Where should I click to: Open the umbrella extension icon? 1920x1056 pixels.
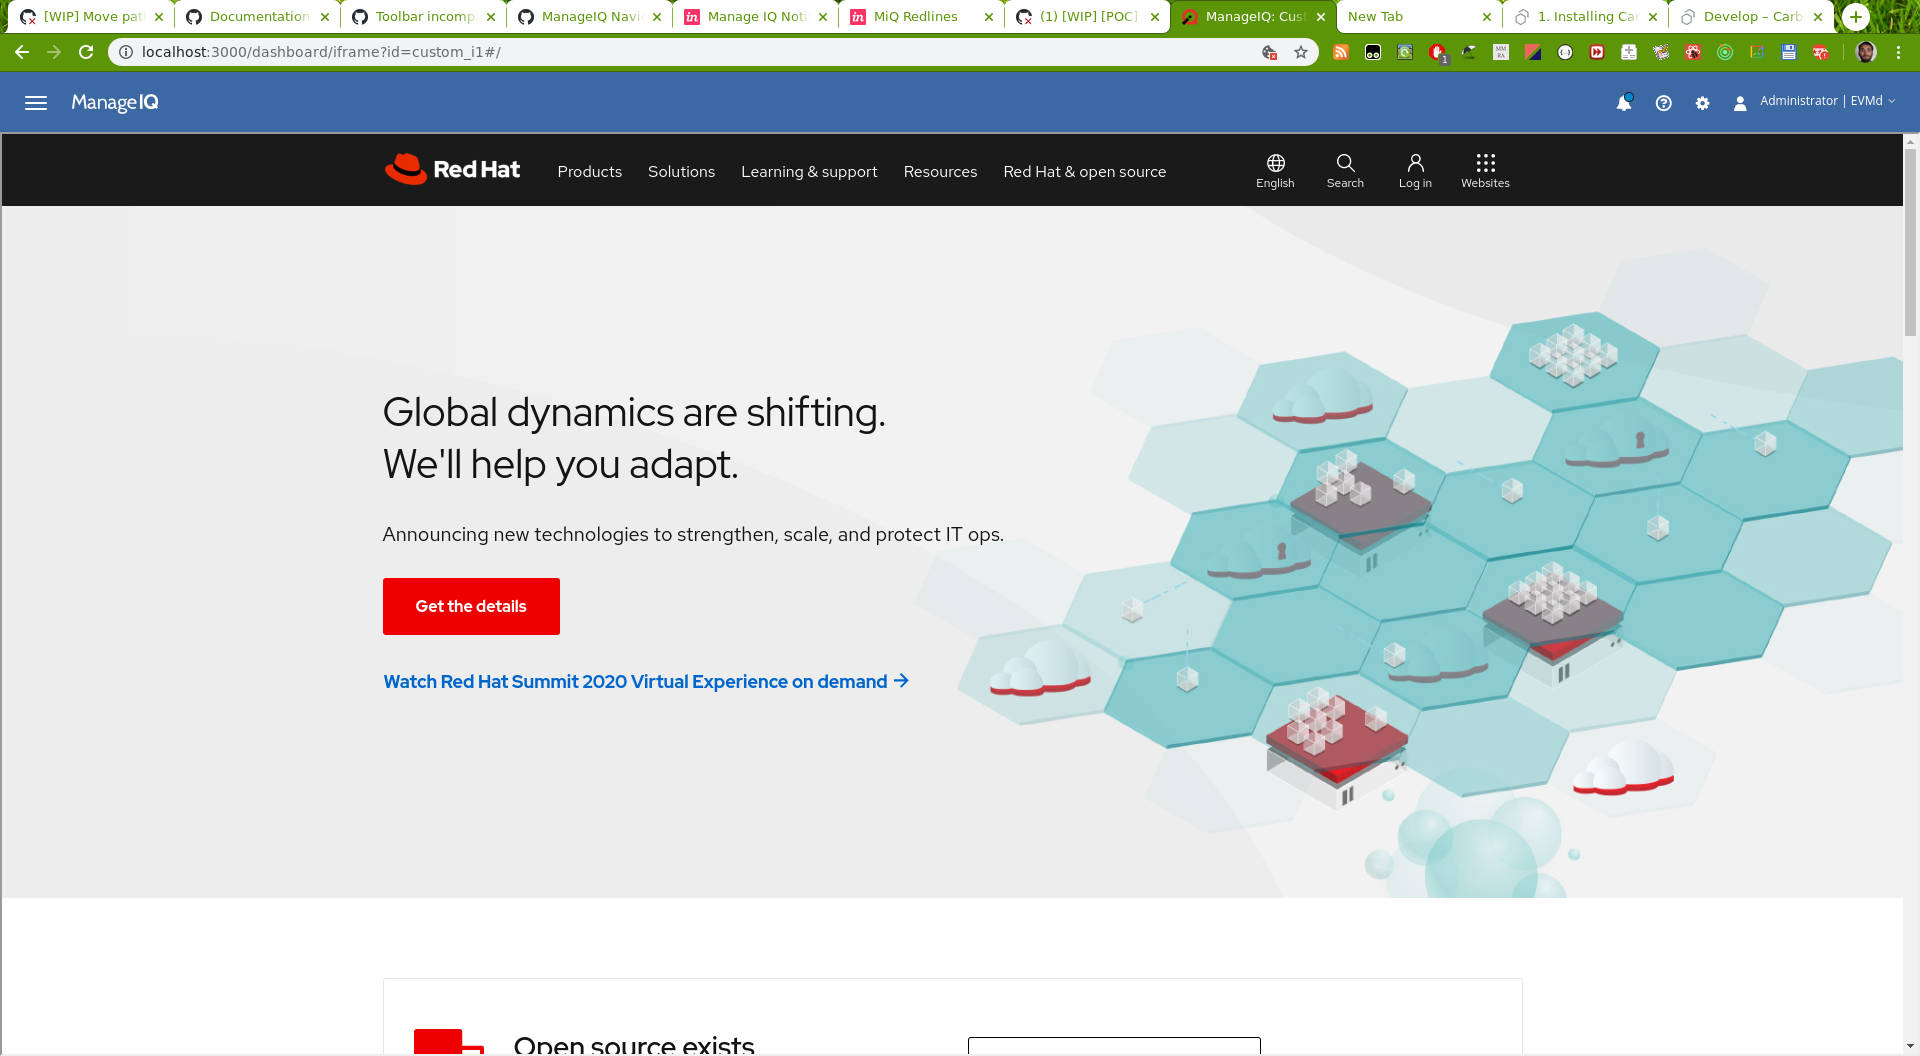[1469, 52]
